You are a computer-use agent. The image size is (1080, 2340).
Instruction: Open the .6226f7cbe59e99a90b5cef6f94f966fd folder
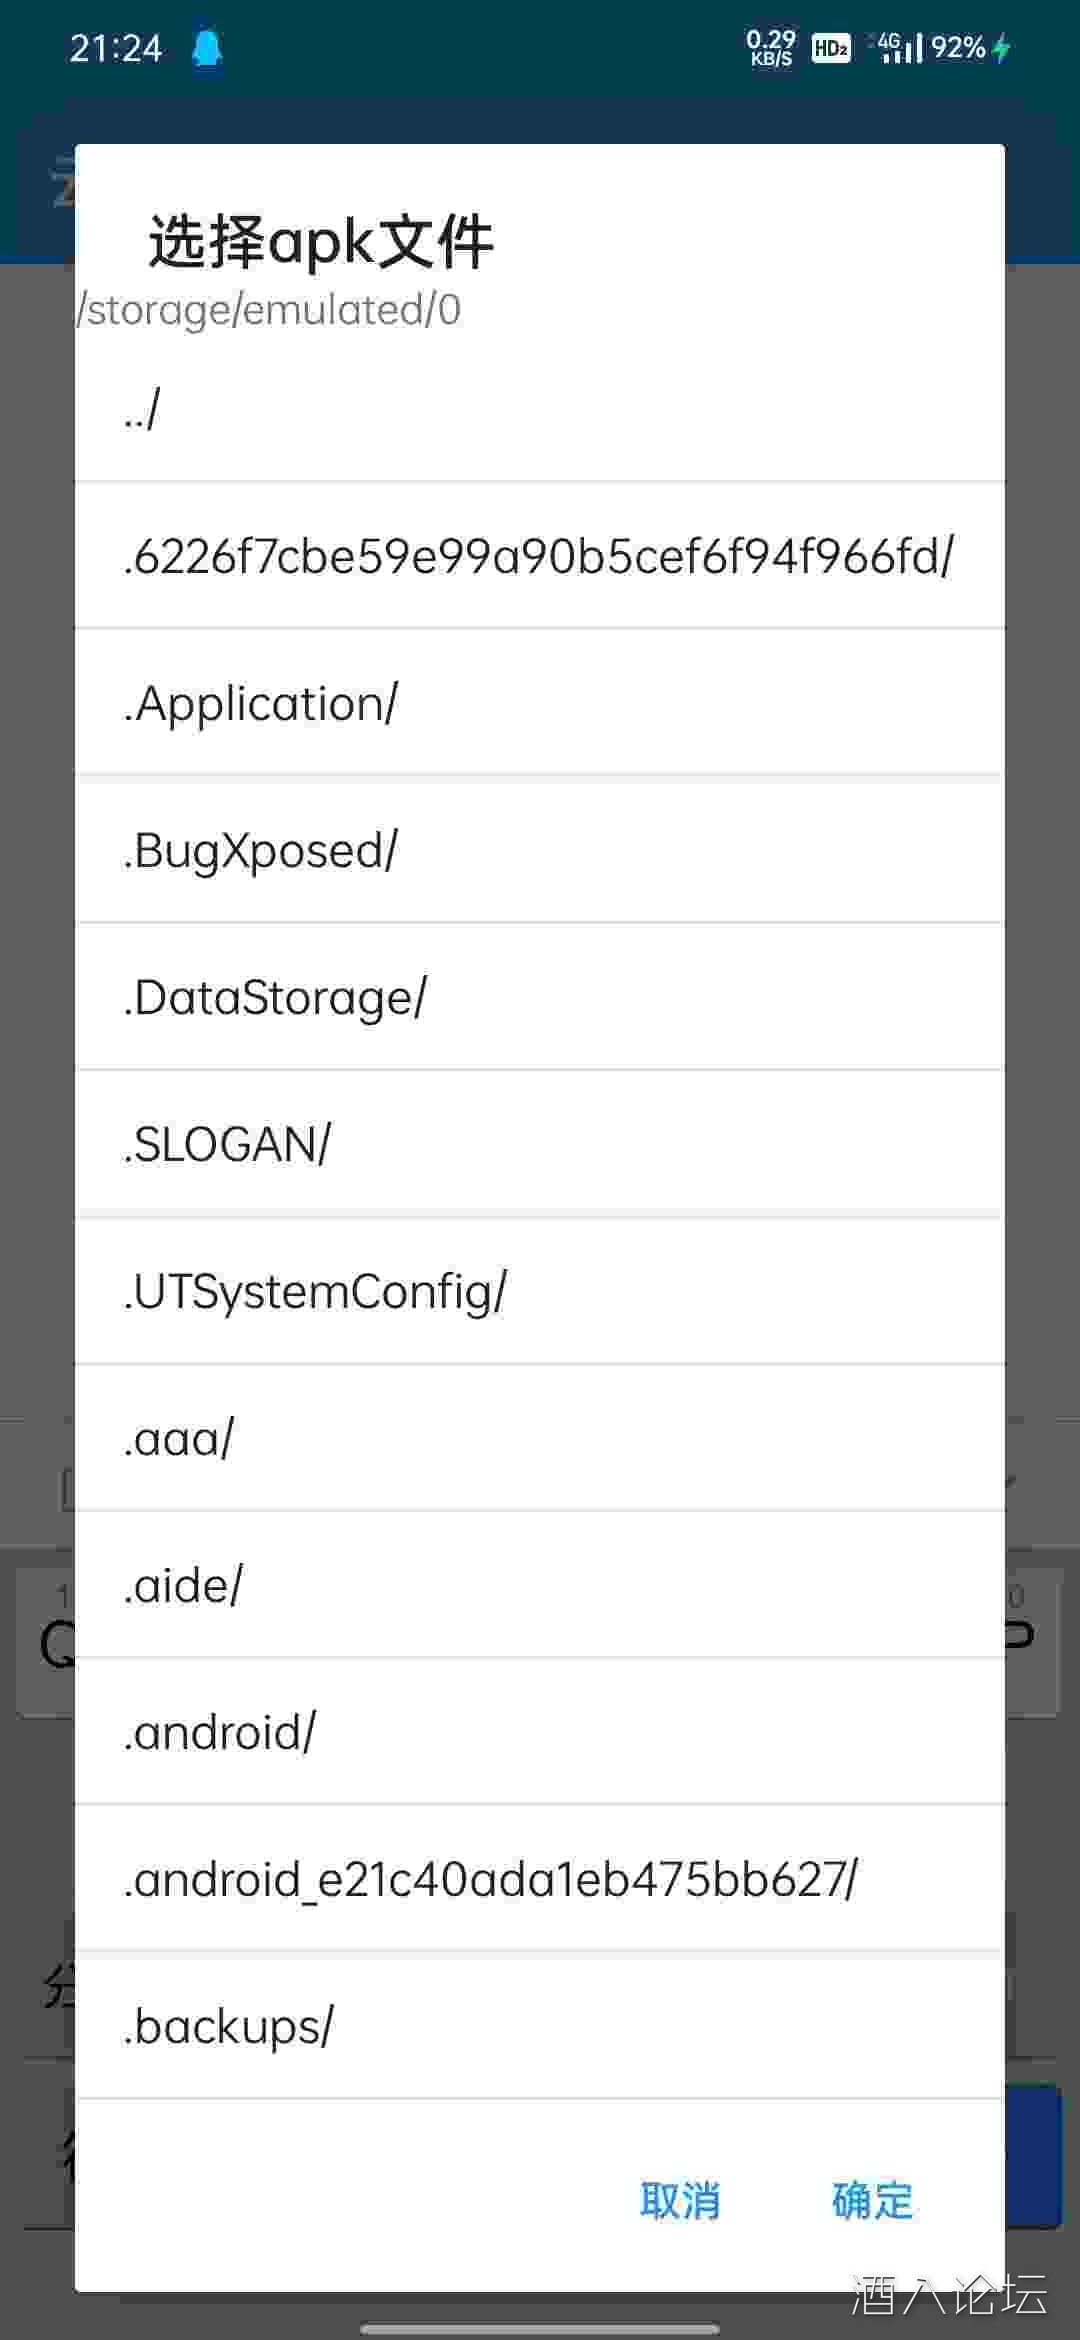pos(540,557)
